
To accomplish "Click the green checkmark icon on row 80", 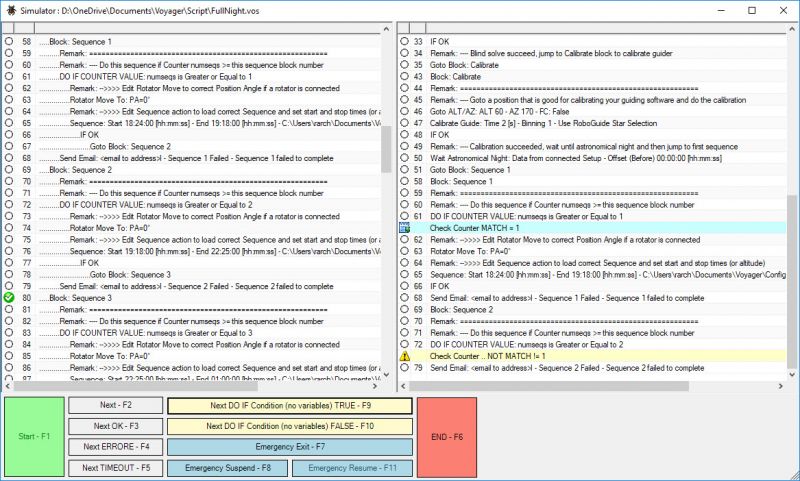I will [9, 298].
